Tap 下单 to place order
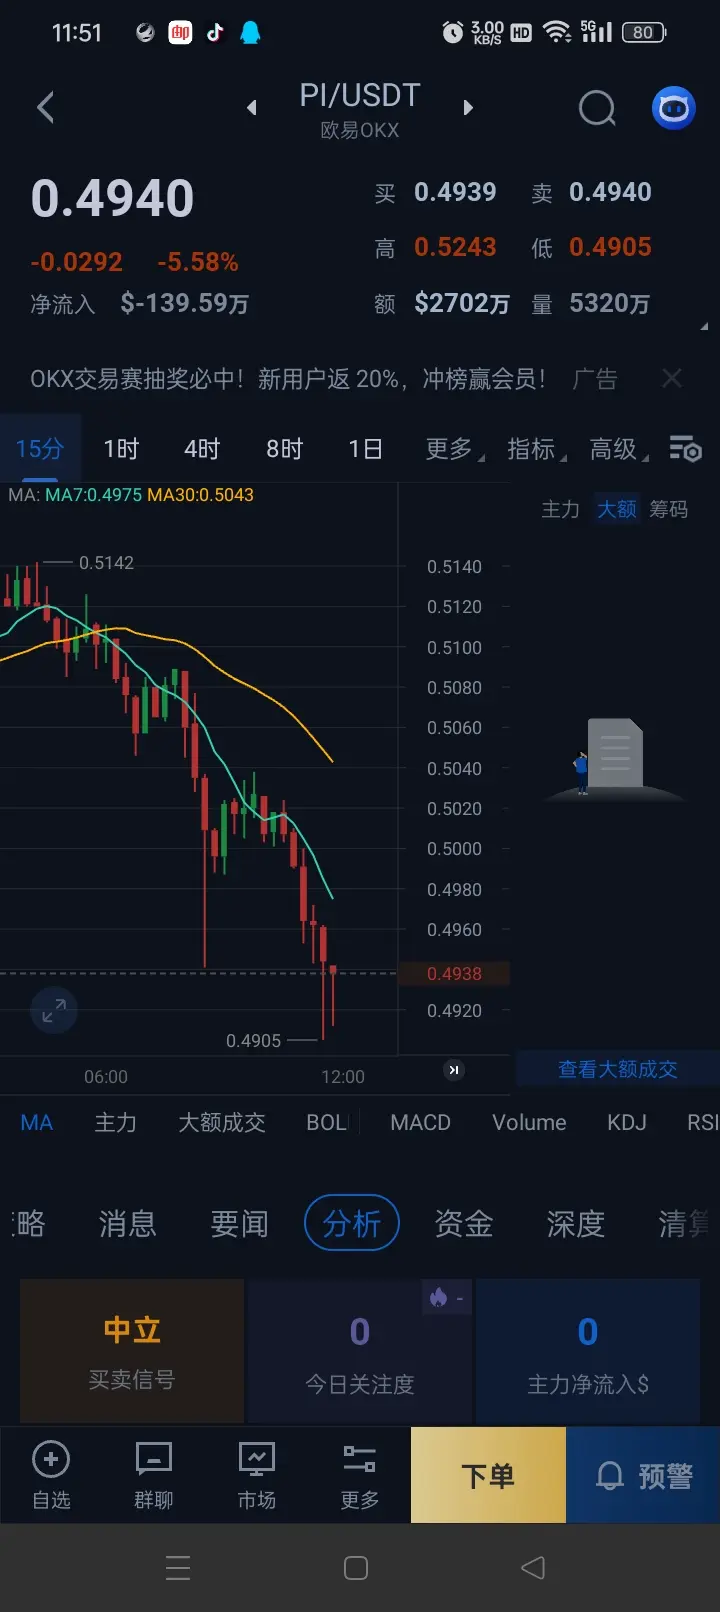The image size is (720, 1612). [488, 1475]
